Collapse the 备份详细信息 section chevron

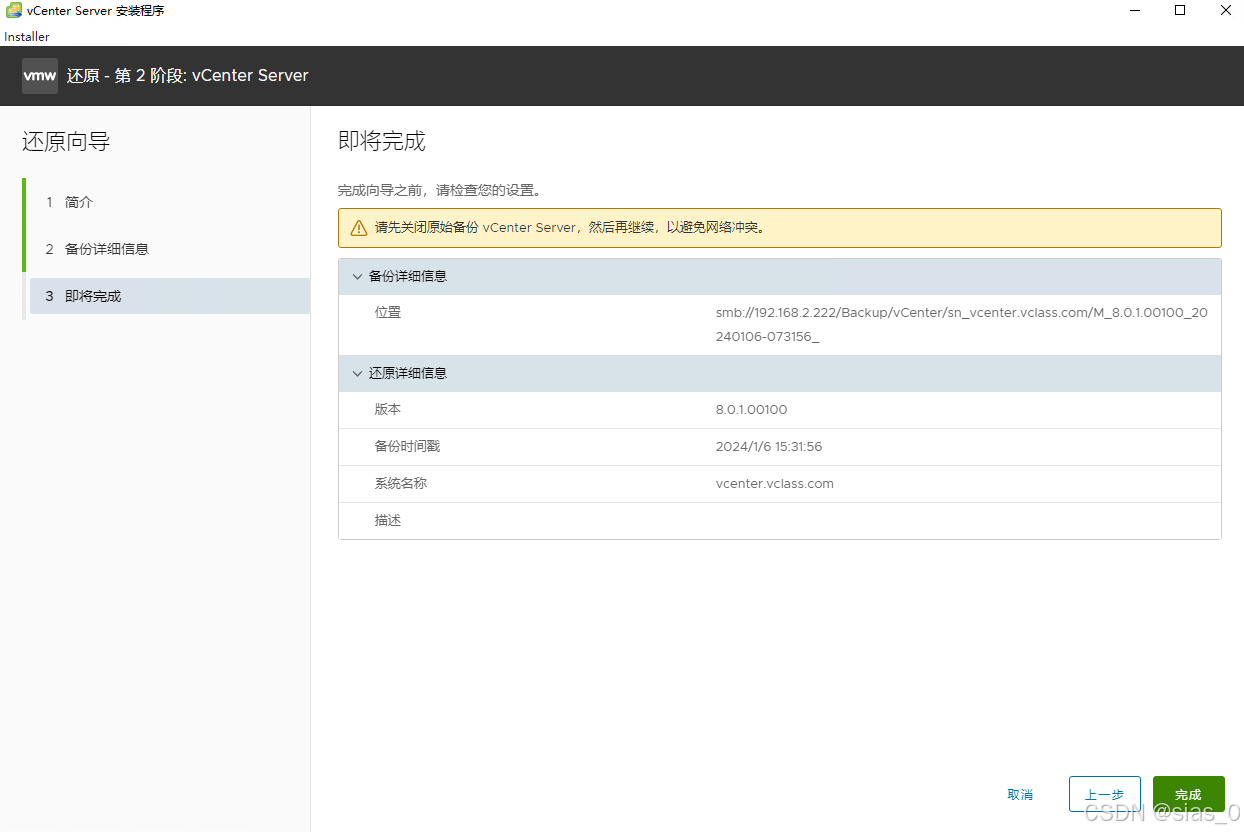pos(357,277)
